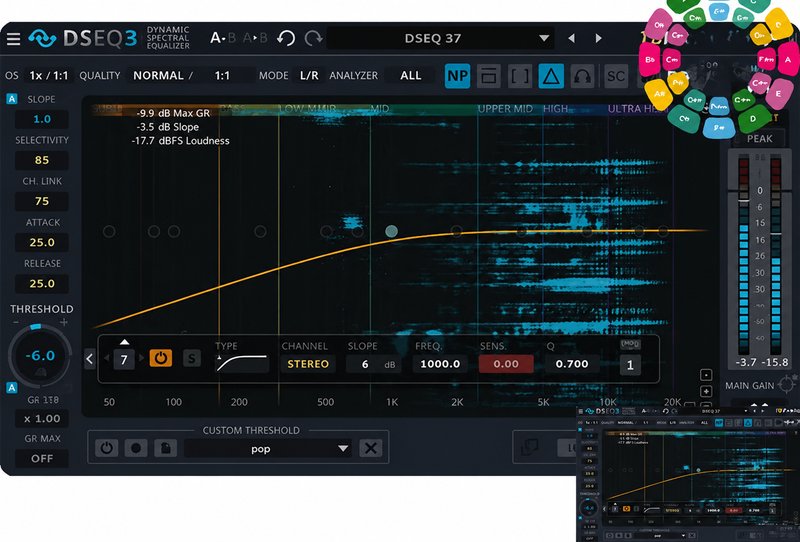800x542 pixels.
Task: Click the custom threshold record button
Action: (x=136, y=448)
